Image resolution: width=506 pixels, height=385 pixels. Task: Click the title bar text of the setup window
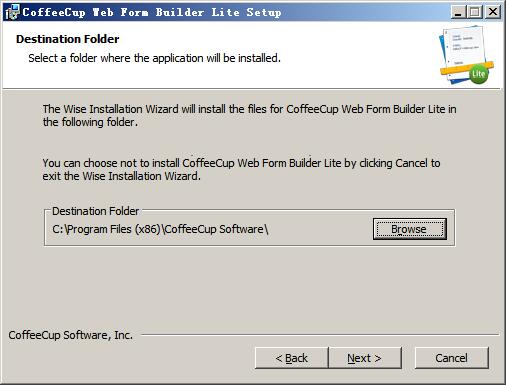[152, 13]
